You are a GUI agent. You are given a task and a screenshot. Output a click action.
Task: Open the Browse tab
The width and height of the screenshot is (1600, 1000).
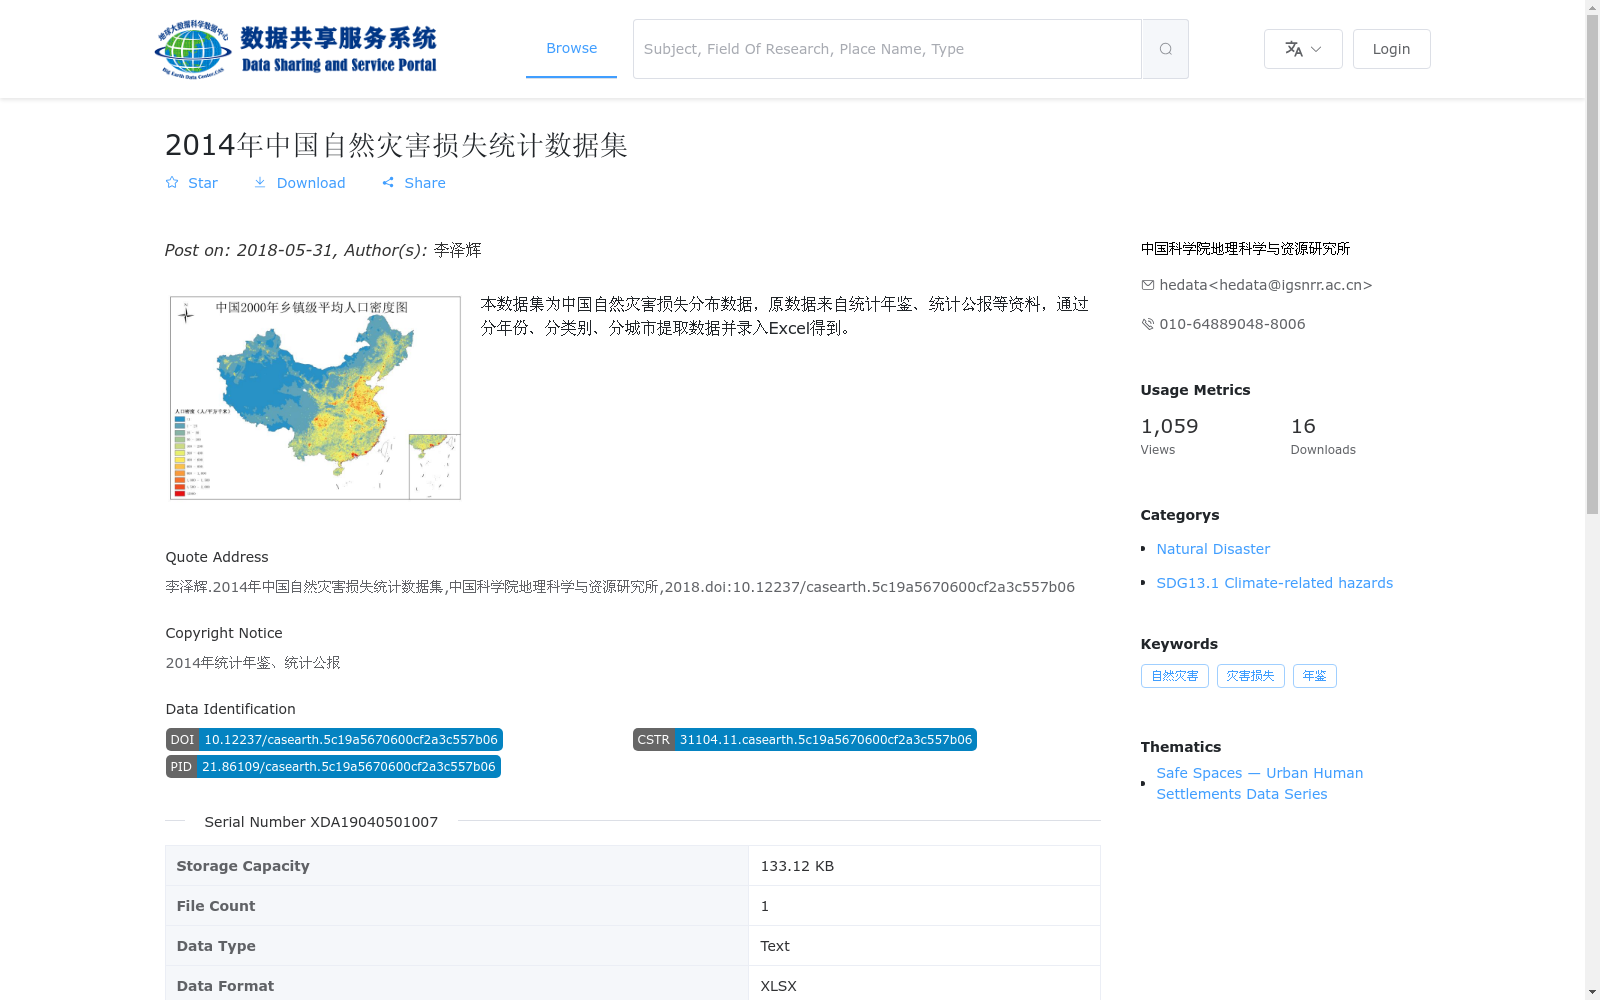click(x=571, y=48)
